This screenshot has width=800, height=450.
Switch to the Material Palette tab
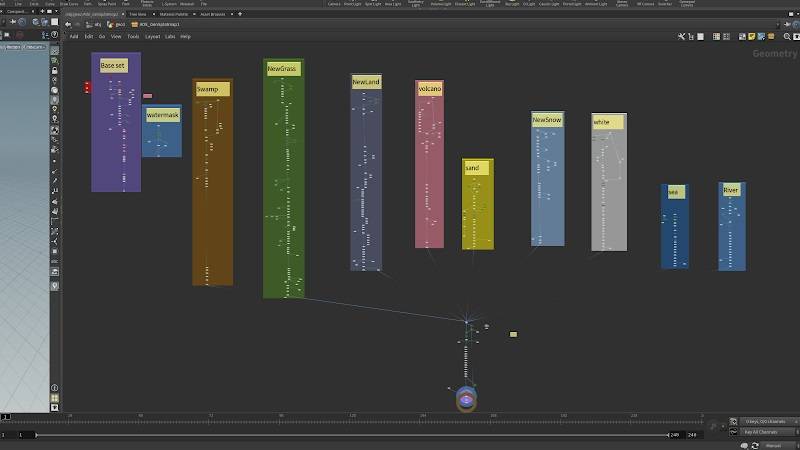[176, 15]
